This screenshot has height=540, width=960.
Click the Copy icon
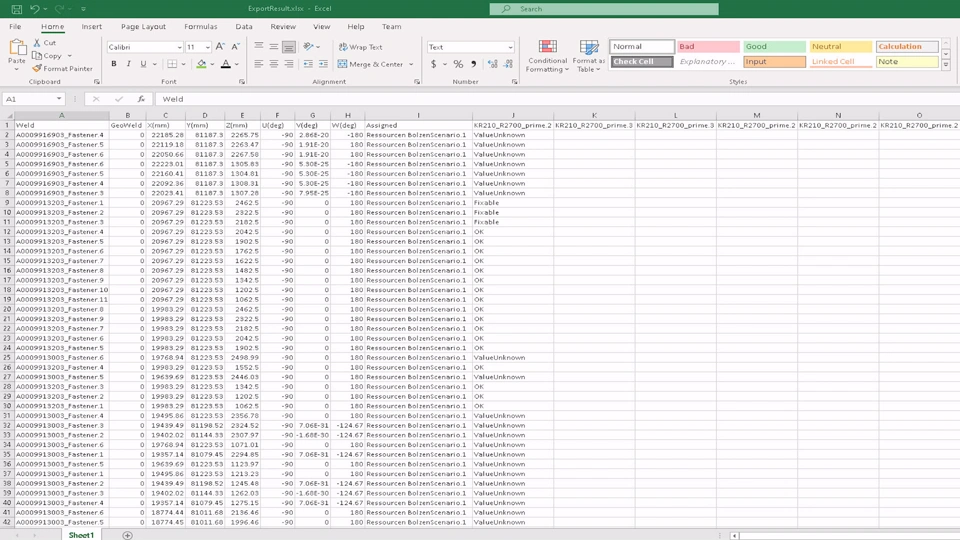click(37, 56)
